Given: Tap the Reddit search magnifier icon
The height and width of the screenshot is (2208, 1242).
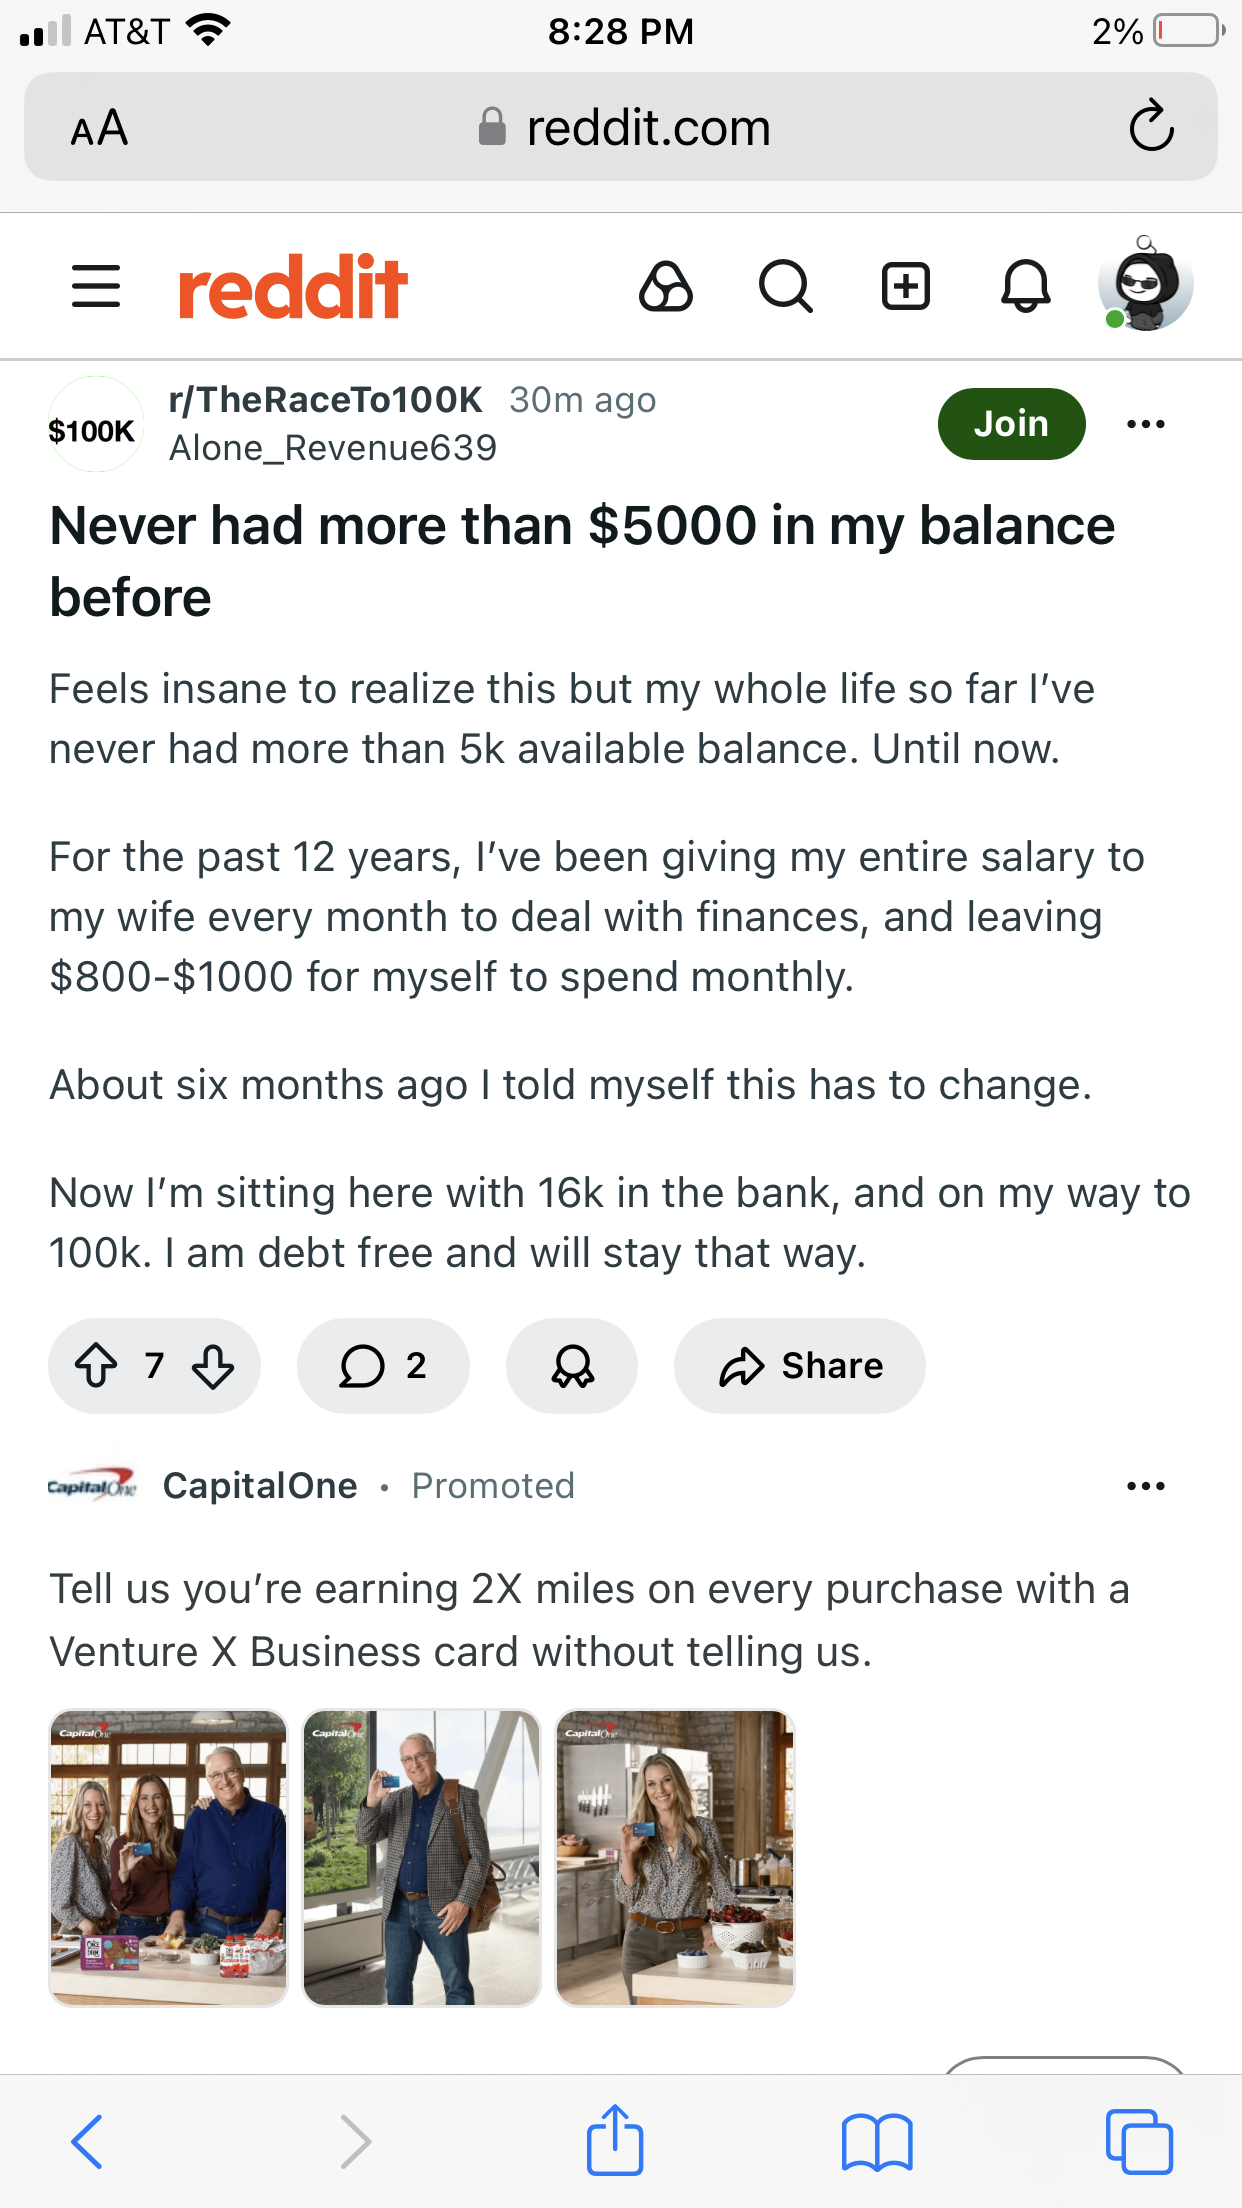Looking at the screenshot, I should point(785,287).
